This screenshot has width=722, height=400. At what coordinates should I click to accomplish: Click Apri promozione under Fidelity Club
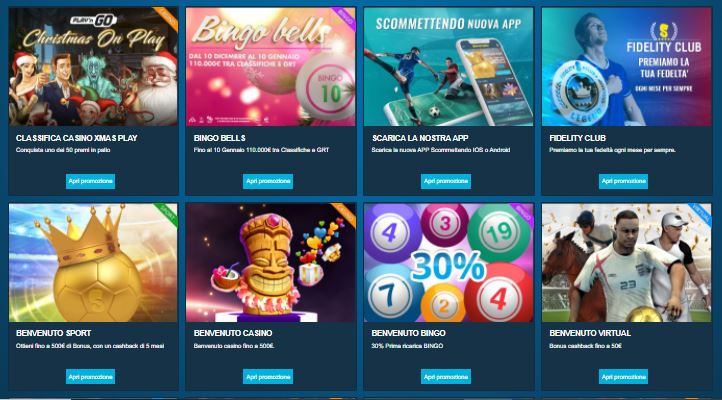coord(623,181)
